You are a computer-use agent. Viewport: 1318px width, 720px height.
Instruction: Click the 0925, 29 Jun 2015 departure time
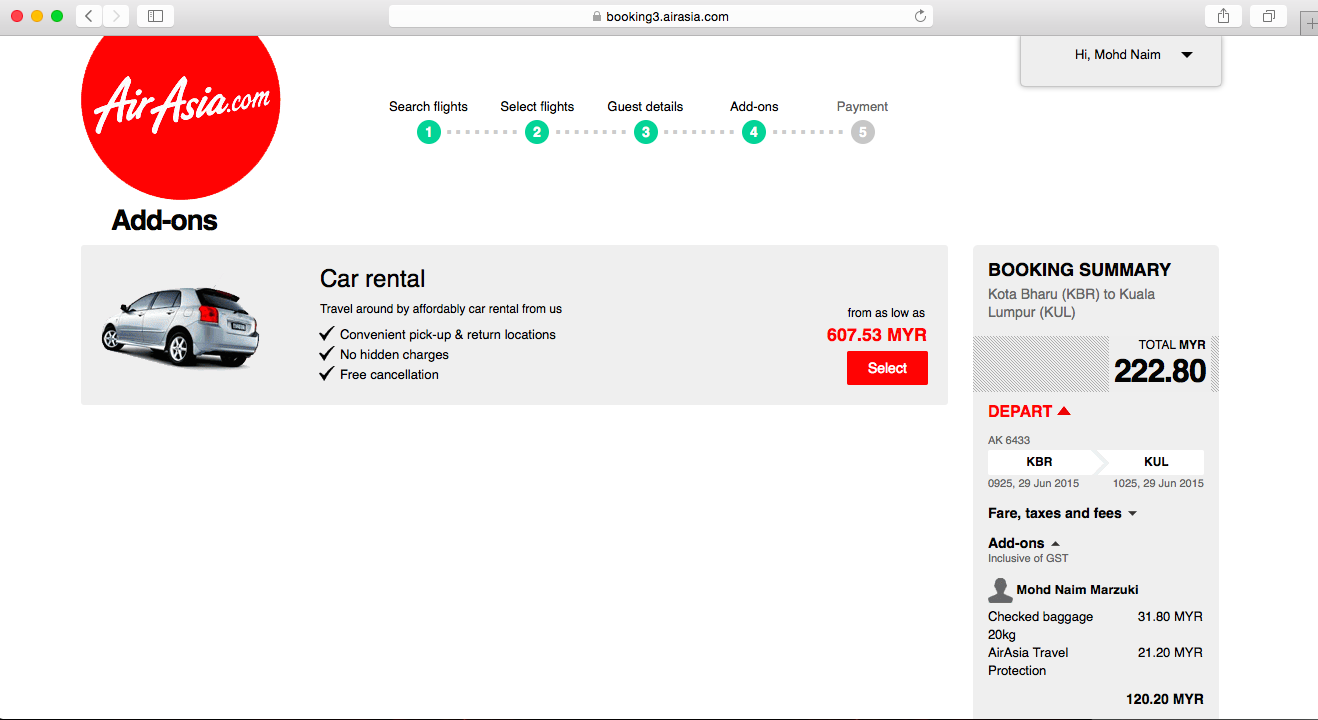[x=1034, y=483]
